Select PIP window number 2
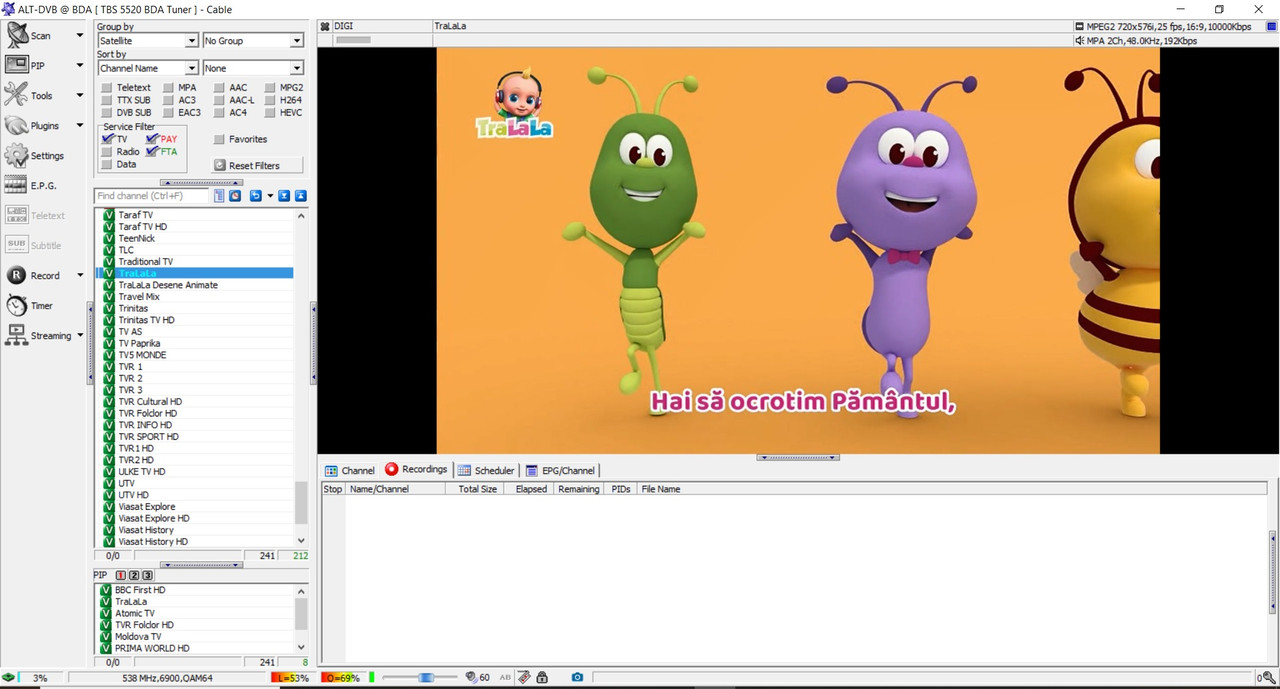This screenshot has height=689, width=1280. (x=134, y=575)
